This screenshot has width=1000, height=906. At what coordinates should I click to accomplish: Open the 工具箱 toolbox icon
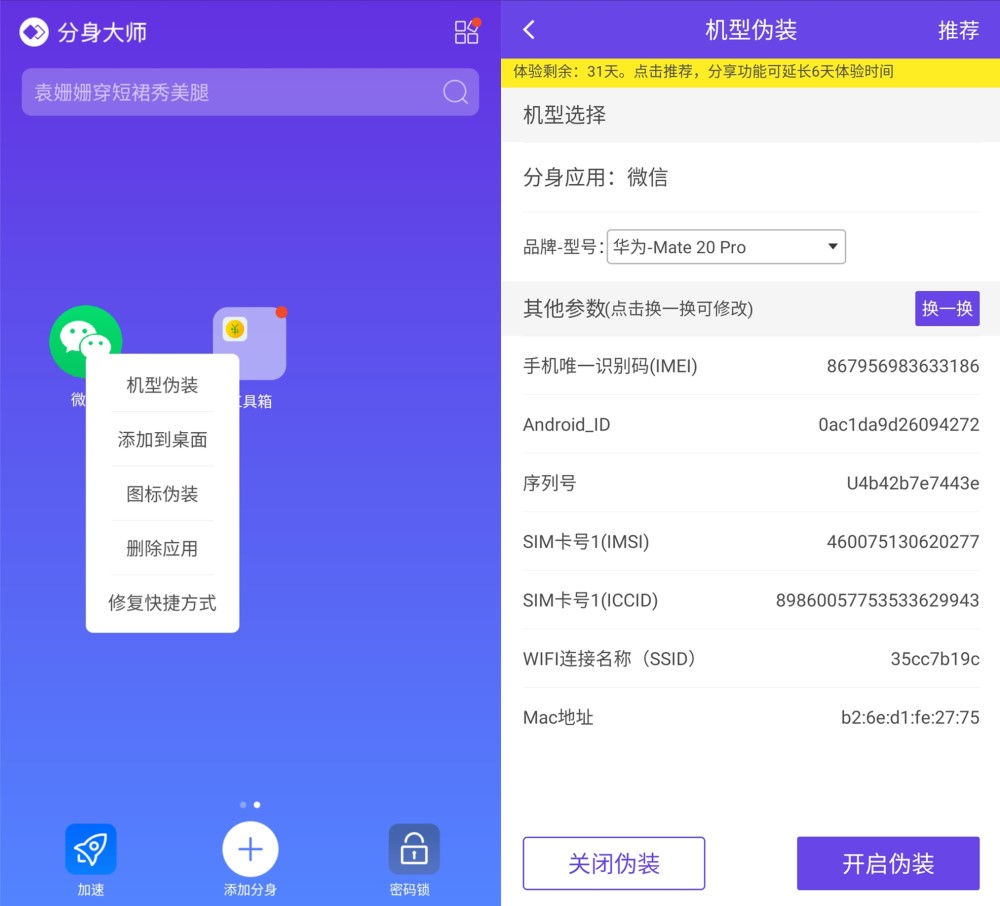coord(249,343)
